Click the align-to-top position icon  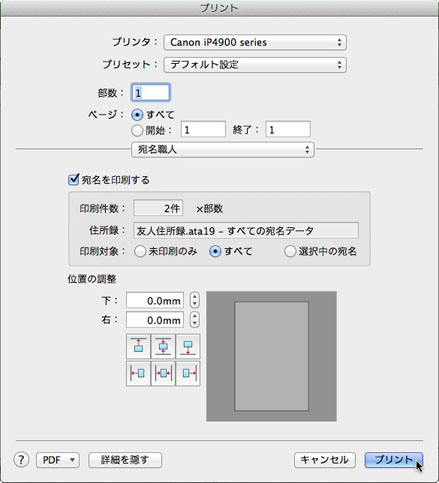pyautogui.click(x=138, y=346)
